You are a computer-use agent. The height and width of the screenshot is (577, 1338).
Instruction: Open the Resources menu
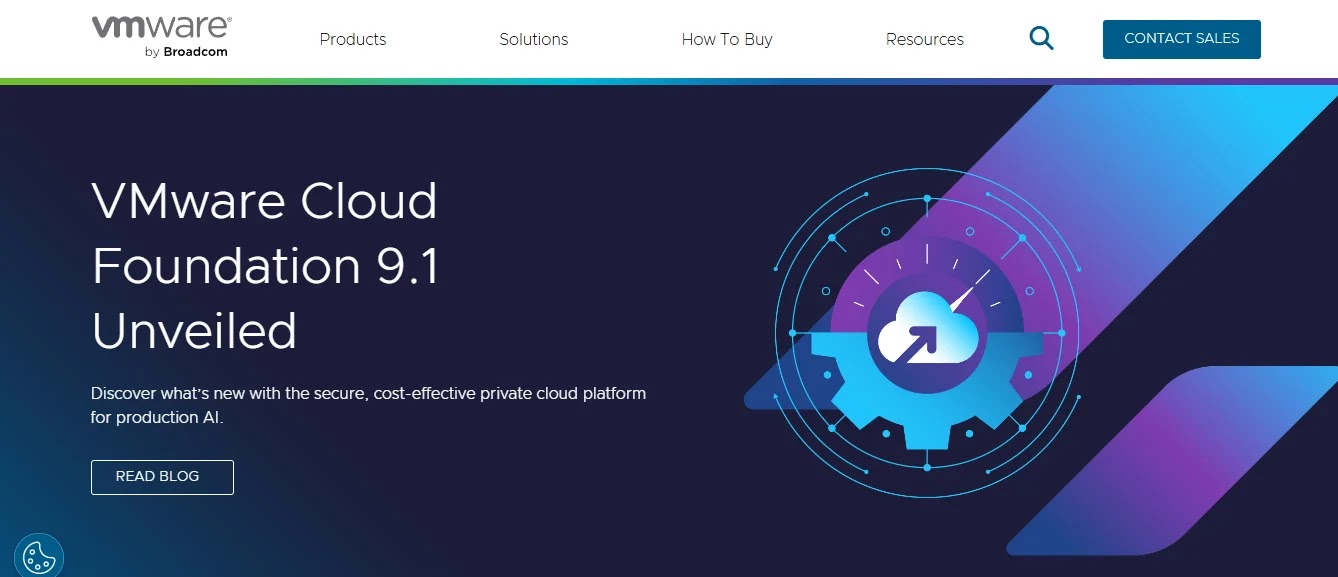click(x=925, y=40)
